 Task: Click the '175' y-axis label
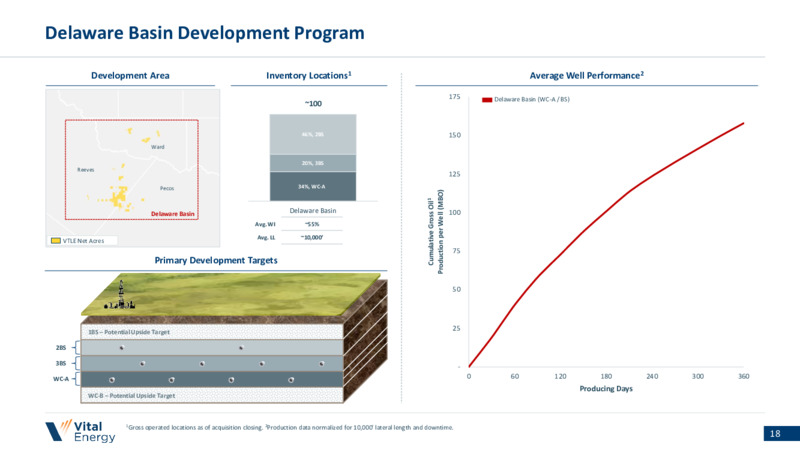coord(455,96)
